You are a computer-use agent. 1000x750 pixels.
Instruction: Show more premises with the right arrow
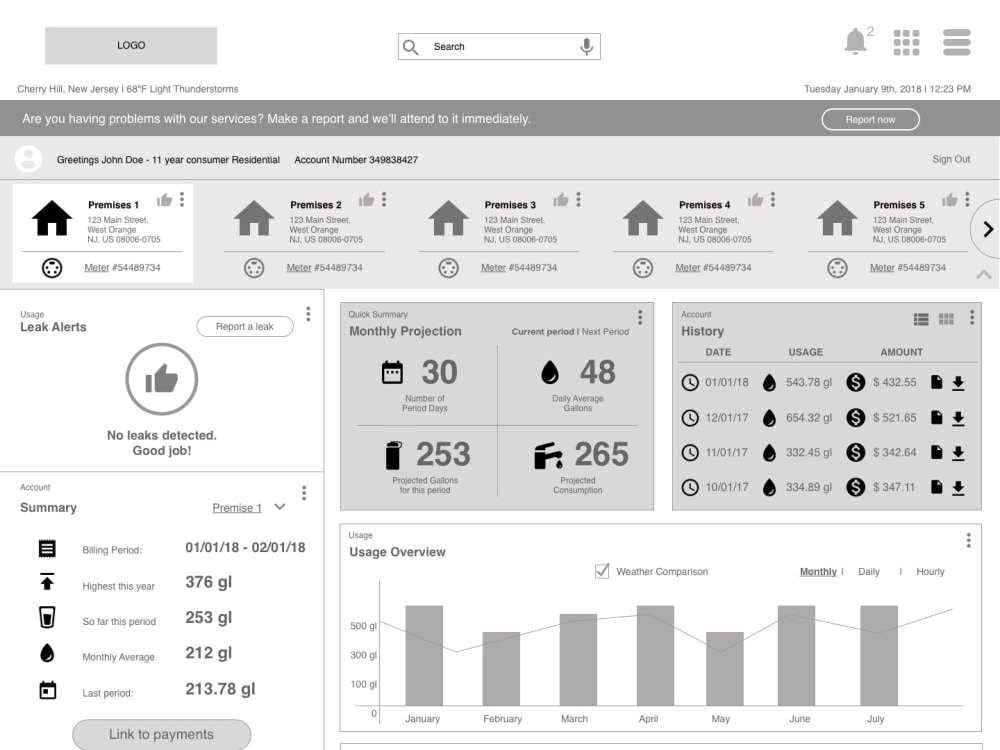click(987, 229)
